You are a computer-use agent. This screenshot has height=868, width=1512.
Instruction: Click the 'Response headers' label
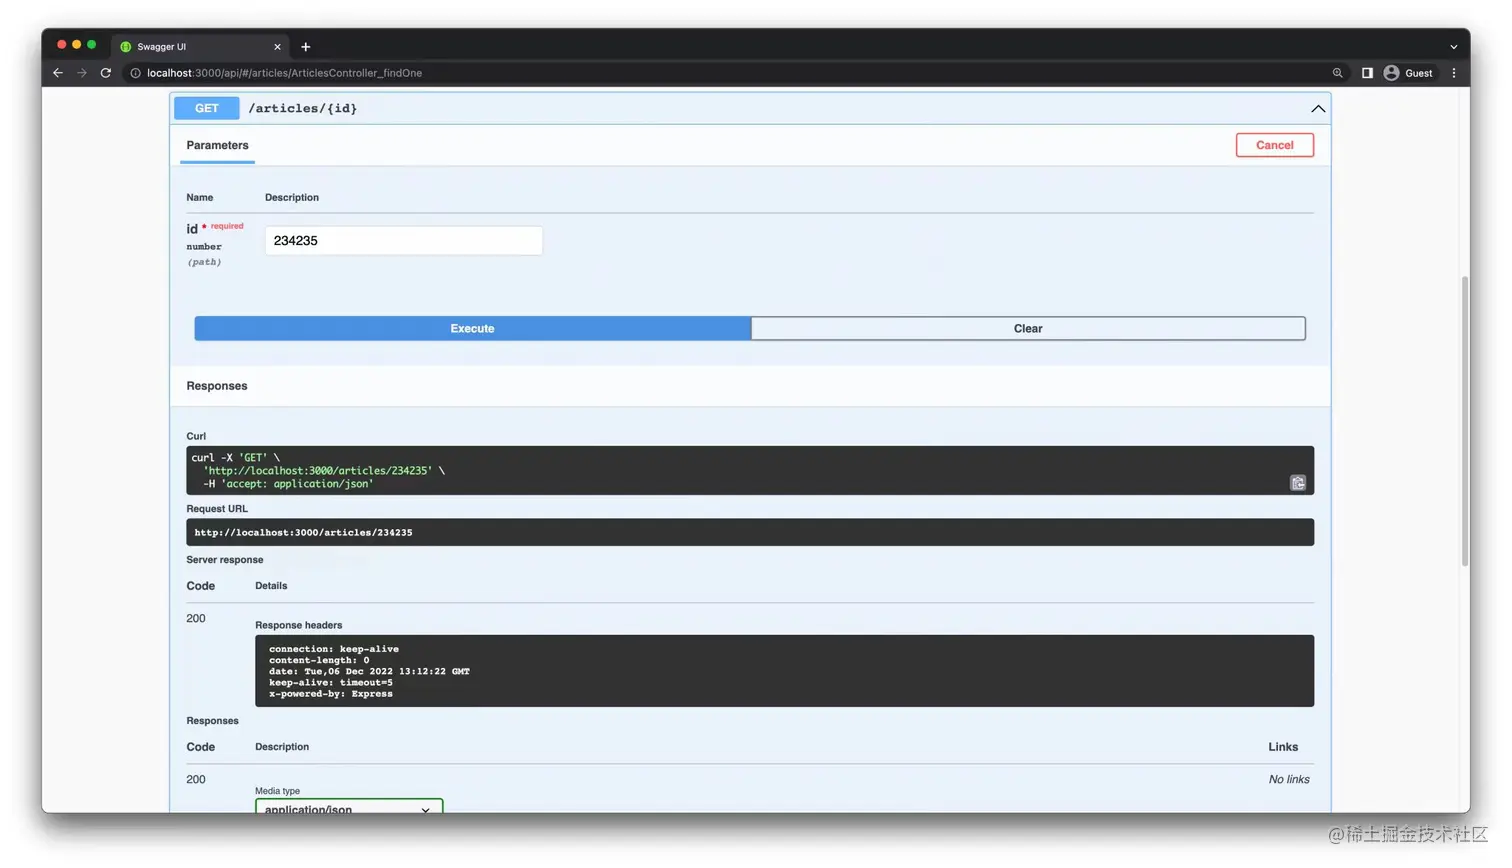point(298,626)
